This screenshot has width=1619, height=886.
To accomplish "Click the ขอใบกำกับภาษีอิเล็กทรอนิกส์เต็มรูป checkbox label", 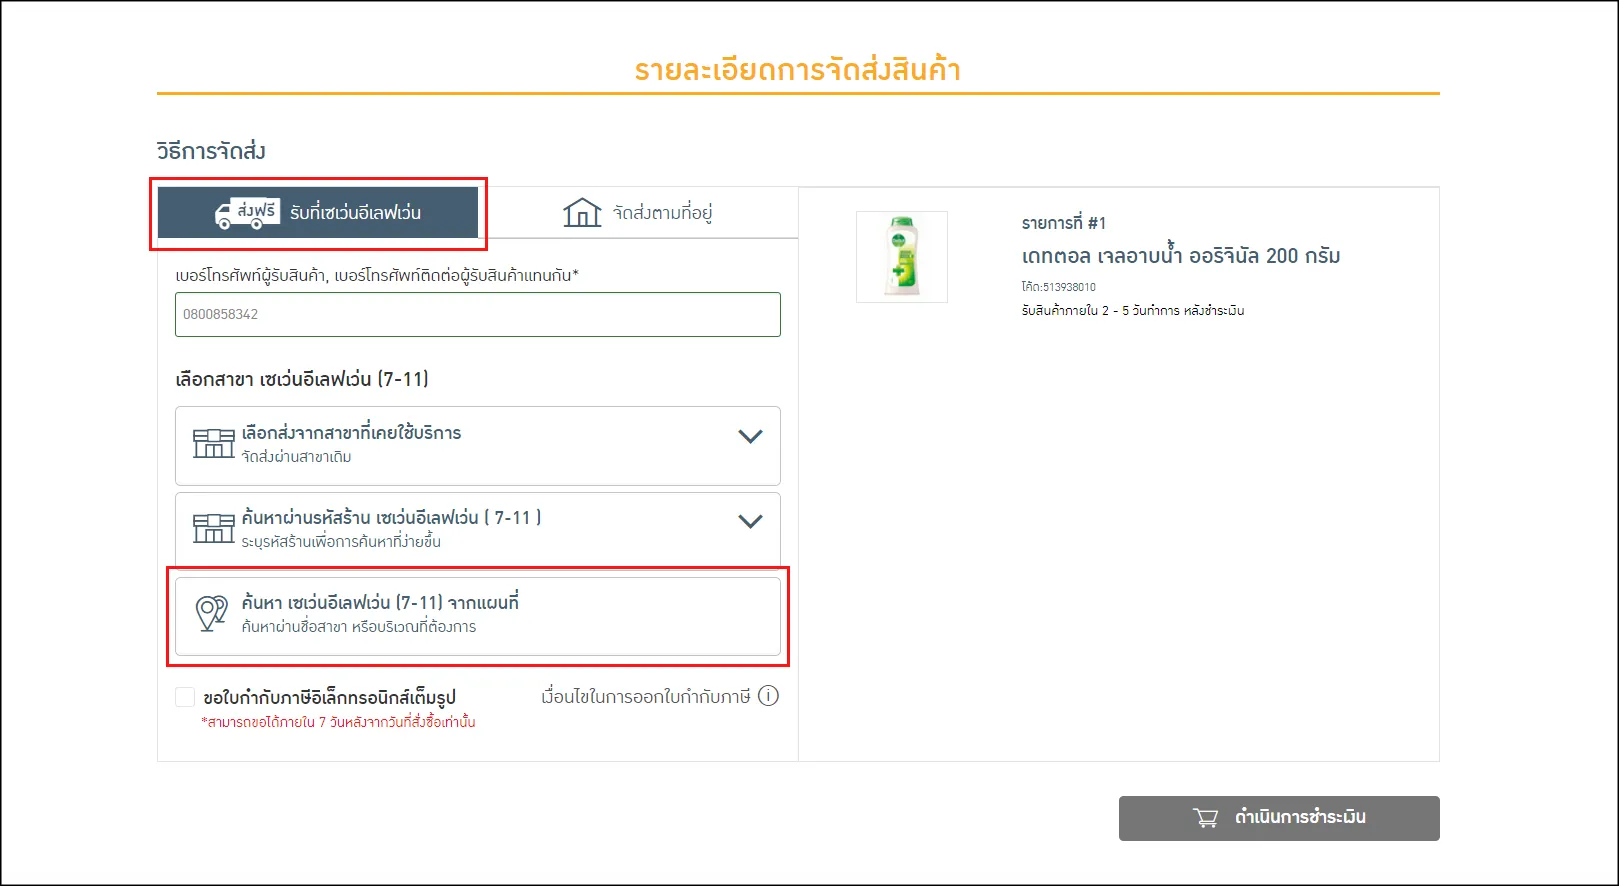I will pos(329,697).
